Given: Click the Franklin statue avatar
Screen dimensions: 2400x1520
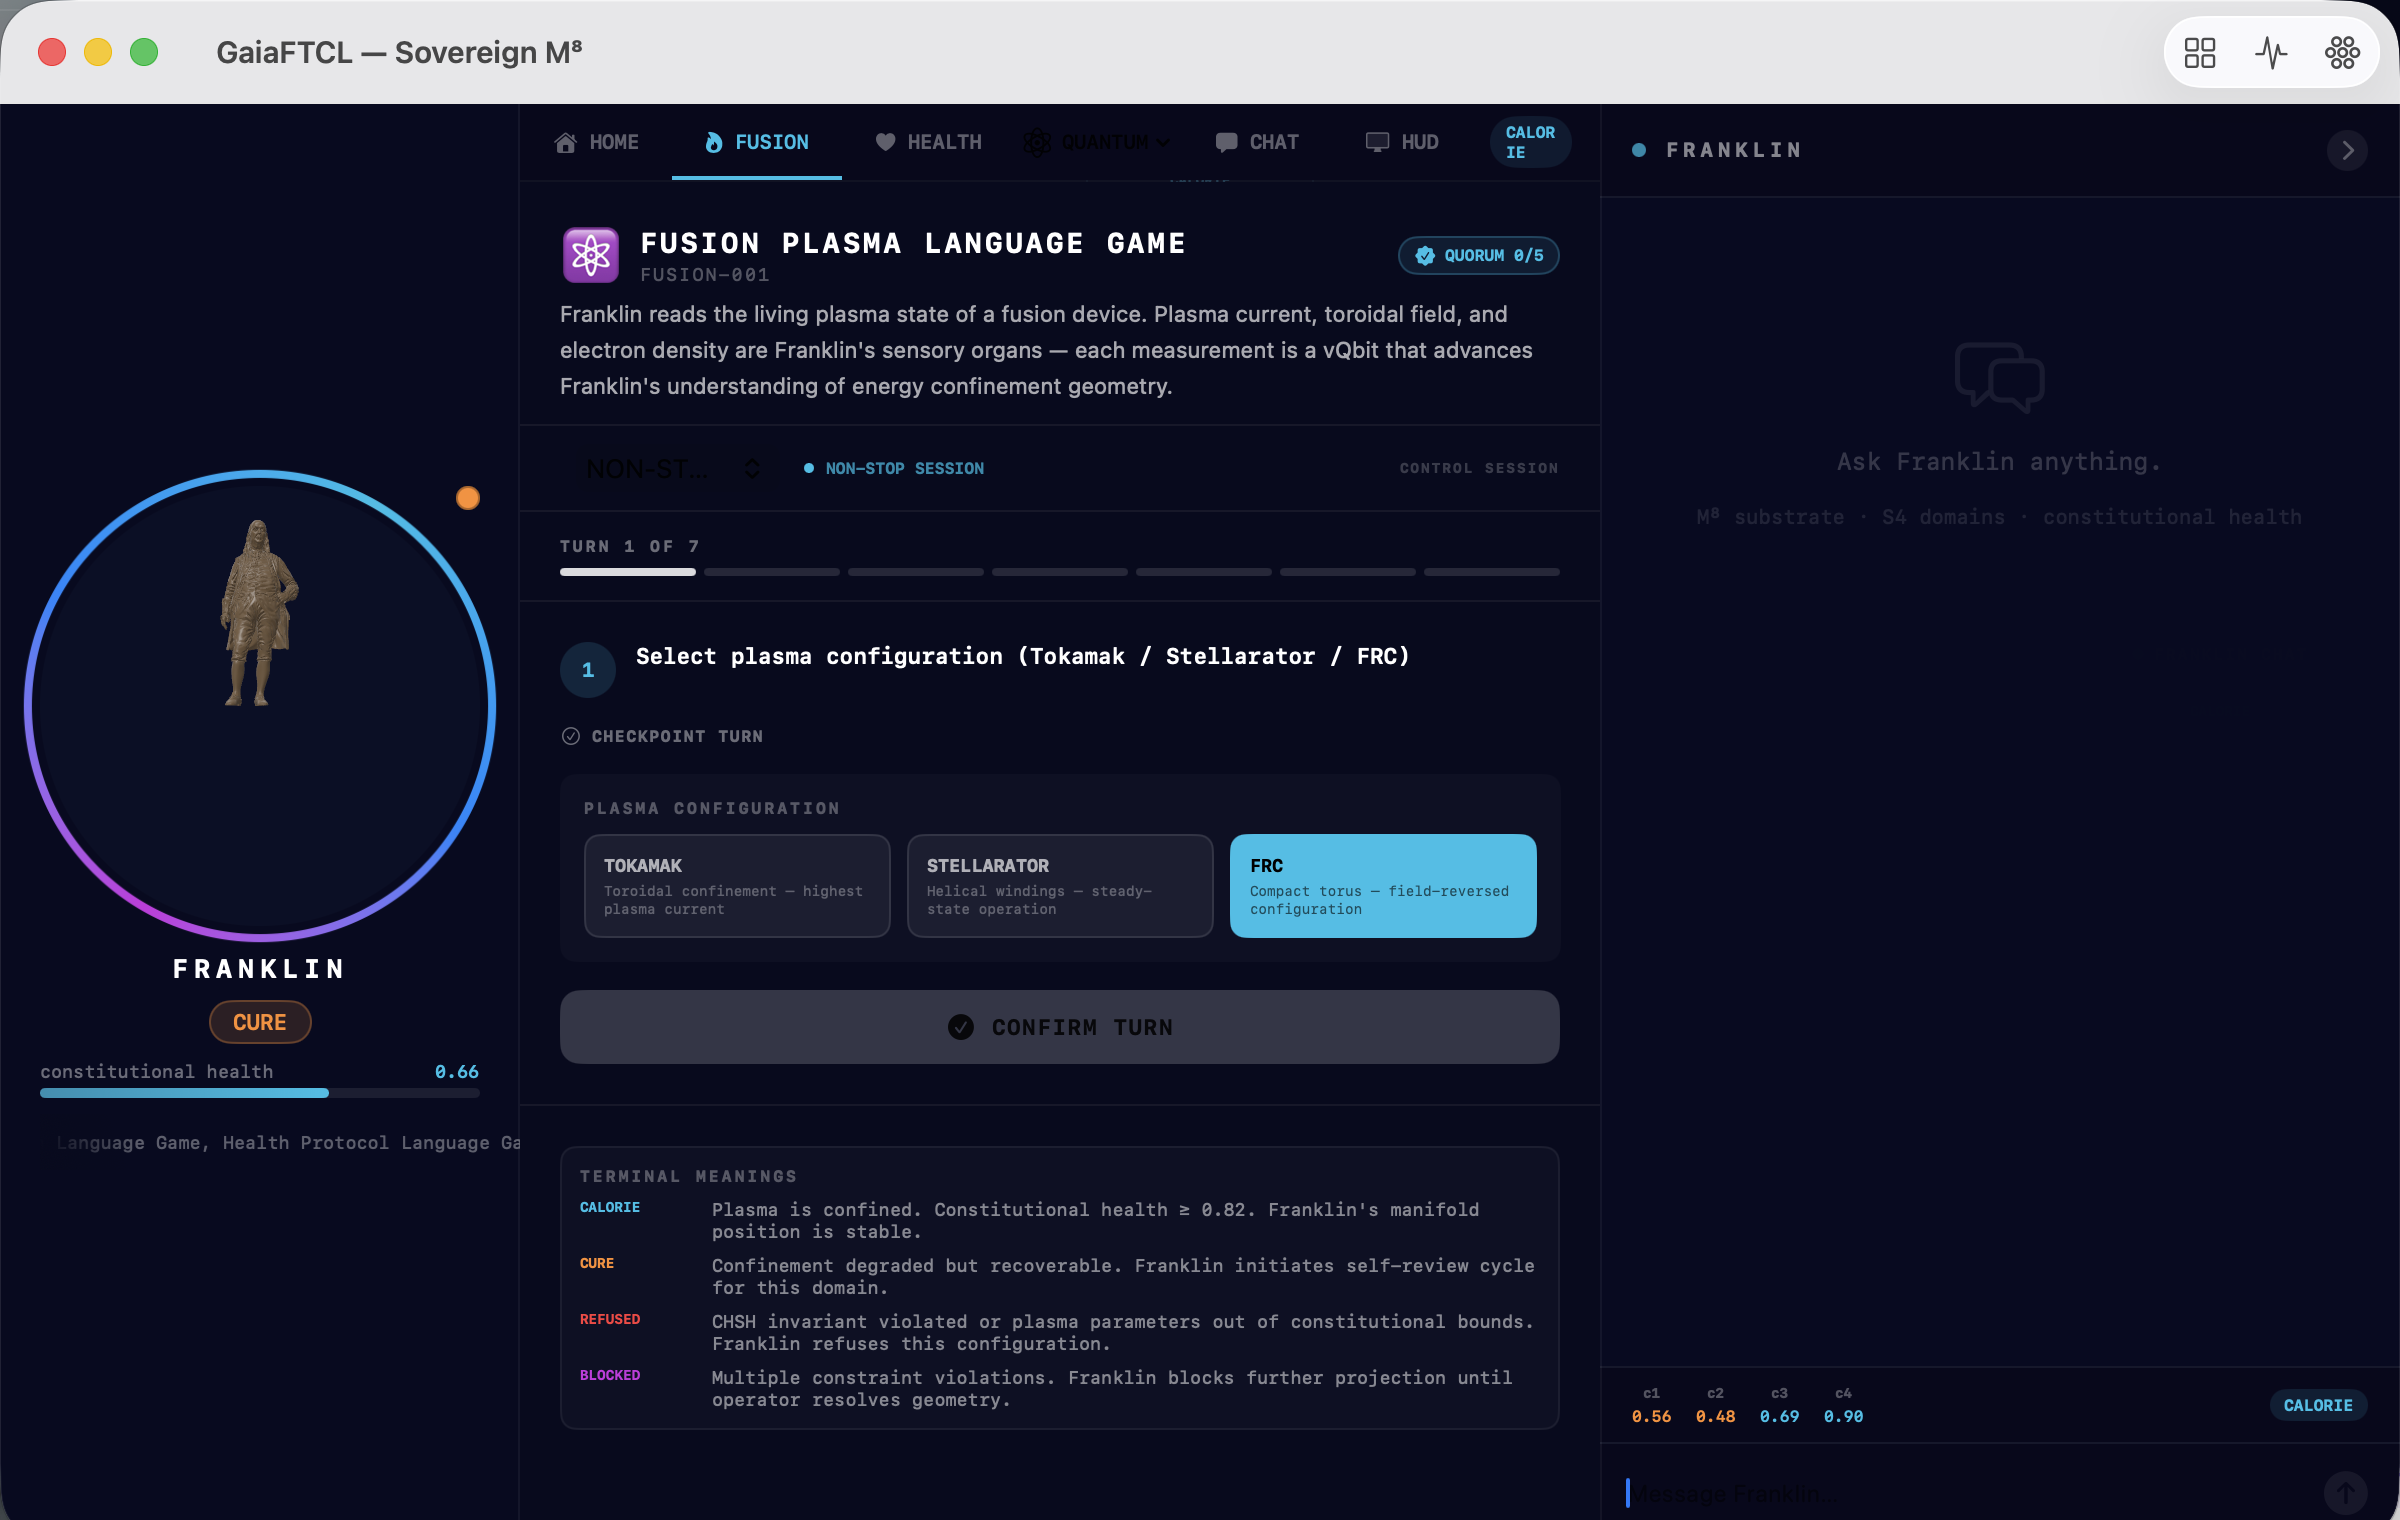Looking at the screenshot, I should pos(259,612).
